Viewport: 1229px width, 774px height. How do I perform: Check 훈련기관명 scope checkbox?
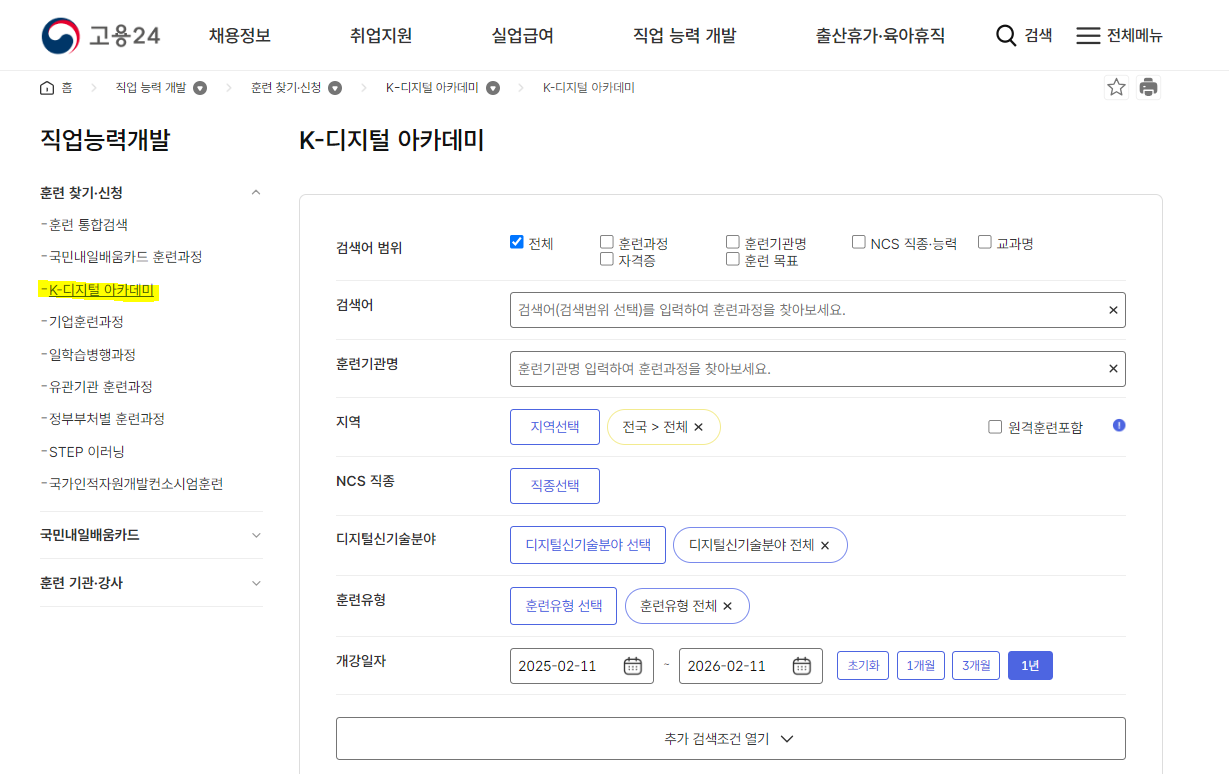click(x=733, y=242)
